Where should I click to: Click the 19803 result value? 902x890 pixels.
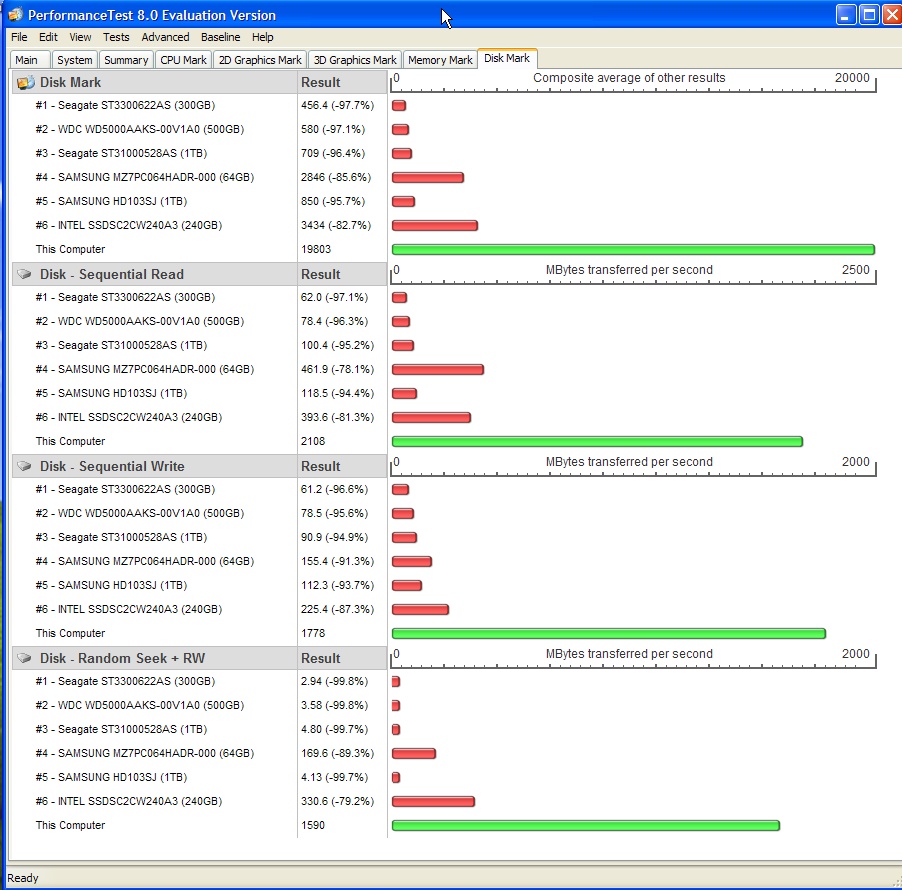click(316, 250)
